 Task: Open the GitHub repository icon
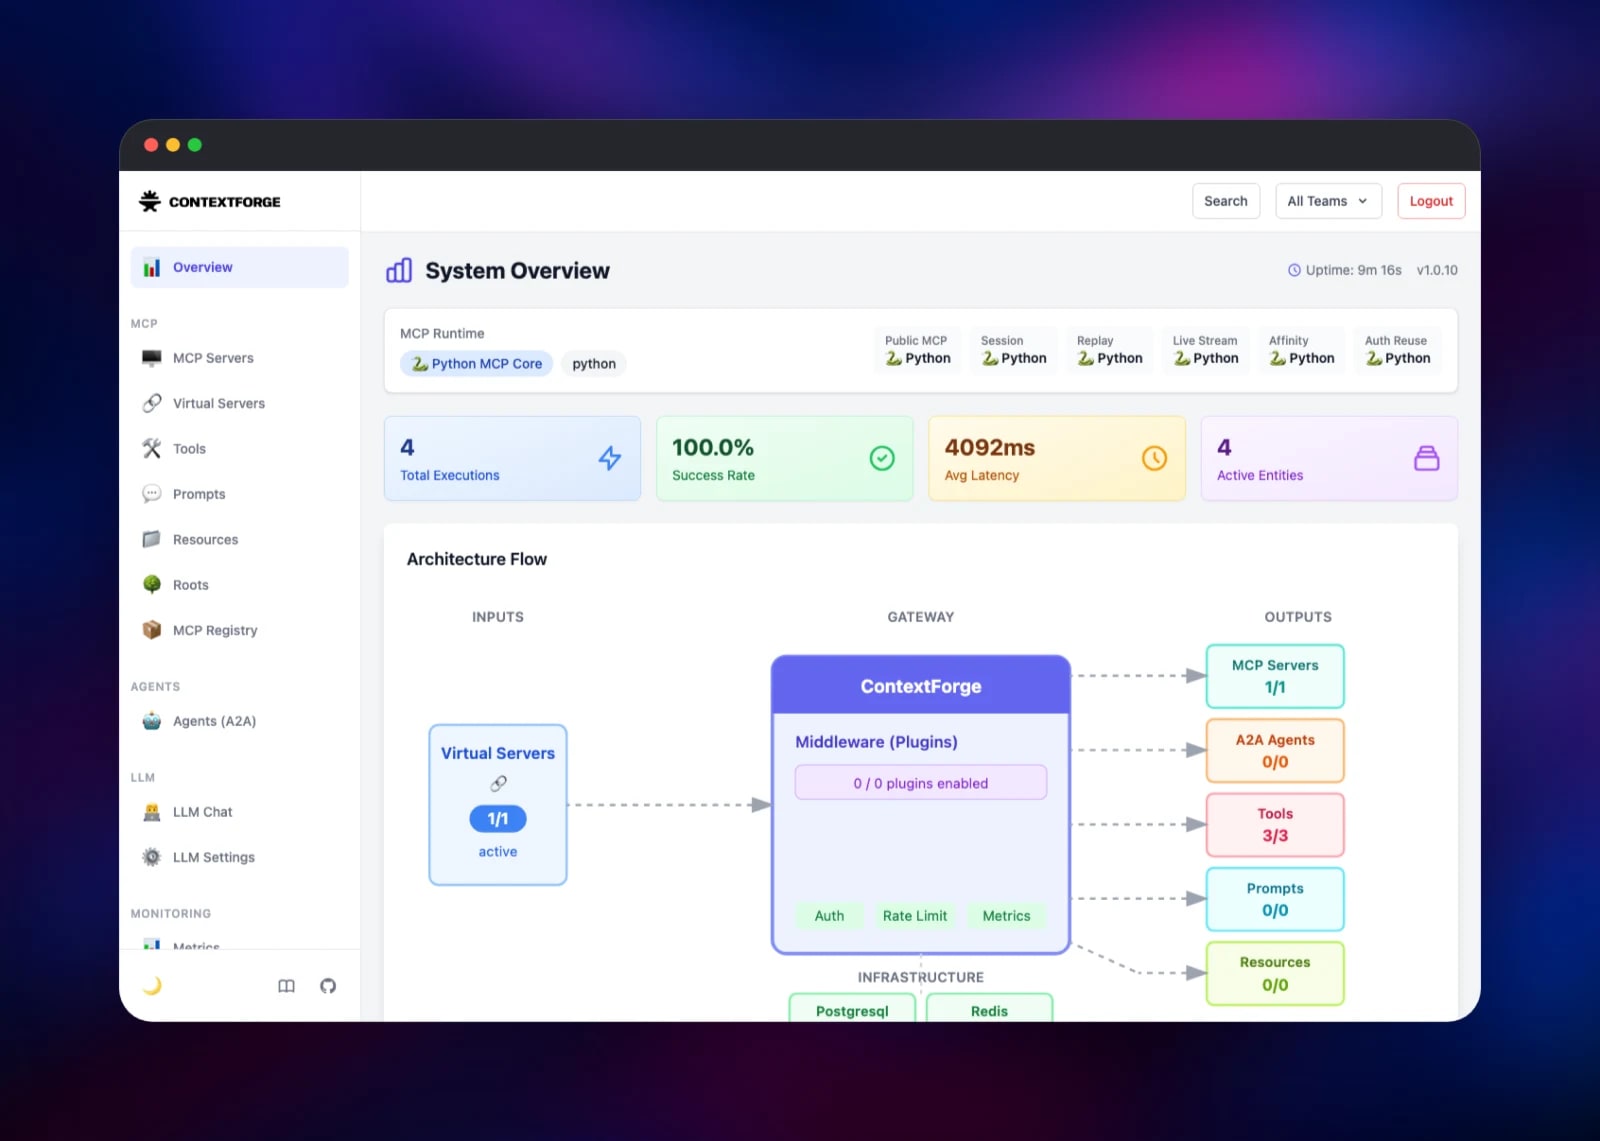(328, 986)
